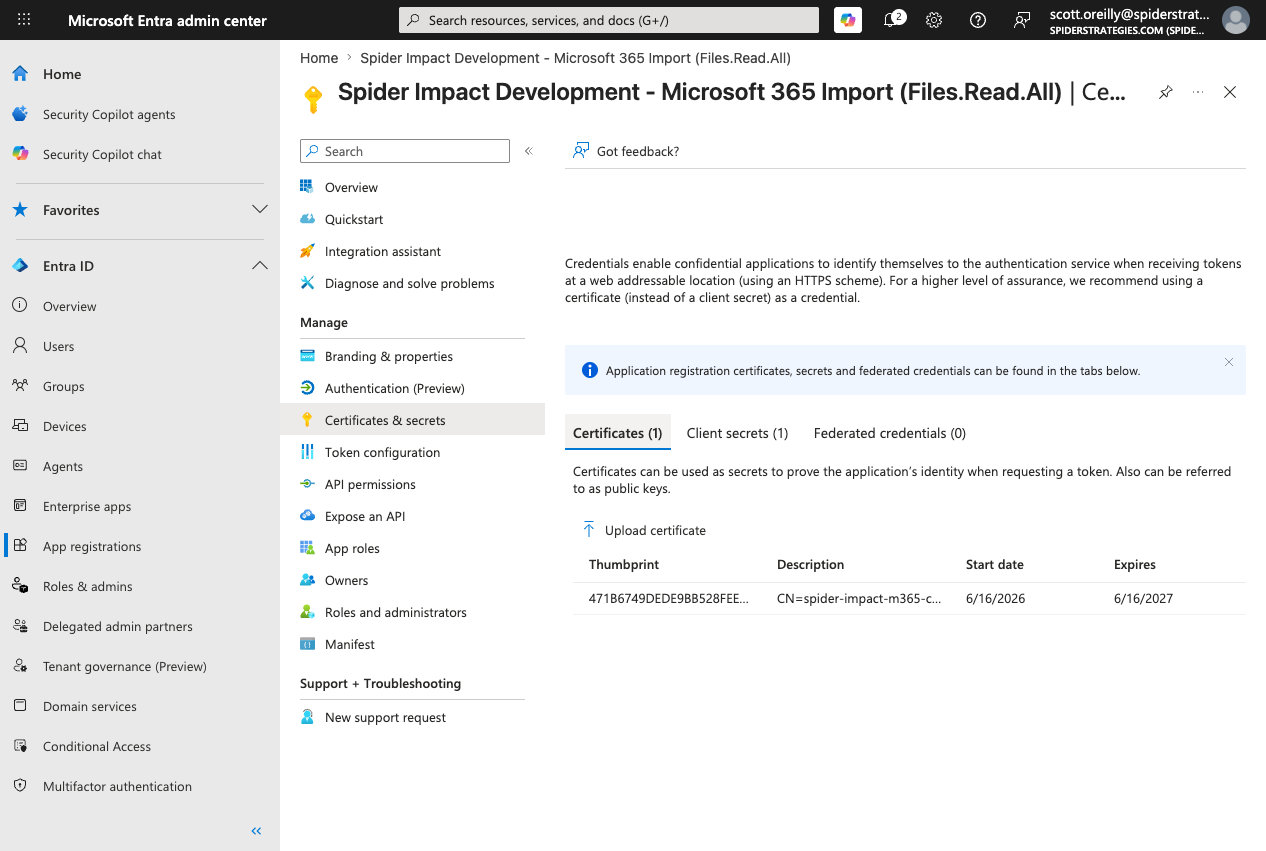This screenshot has height=851, width=1266.
Task: Open Entra ID Overview in sidebar
Action: tap(70, 306)
